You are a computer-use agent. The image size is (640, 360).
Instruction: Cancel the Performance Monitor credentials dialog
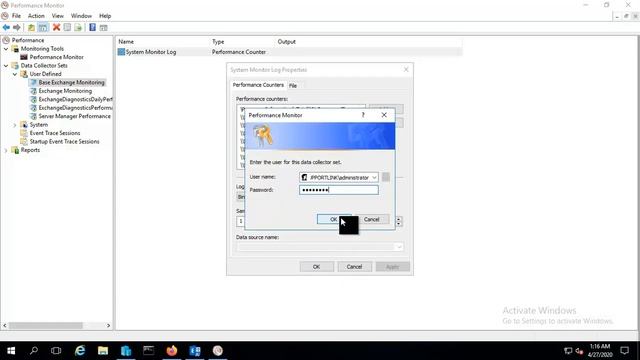(x=371, y=219)
